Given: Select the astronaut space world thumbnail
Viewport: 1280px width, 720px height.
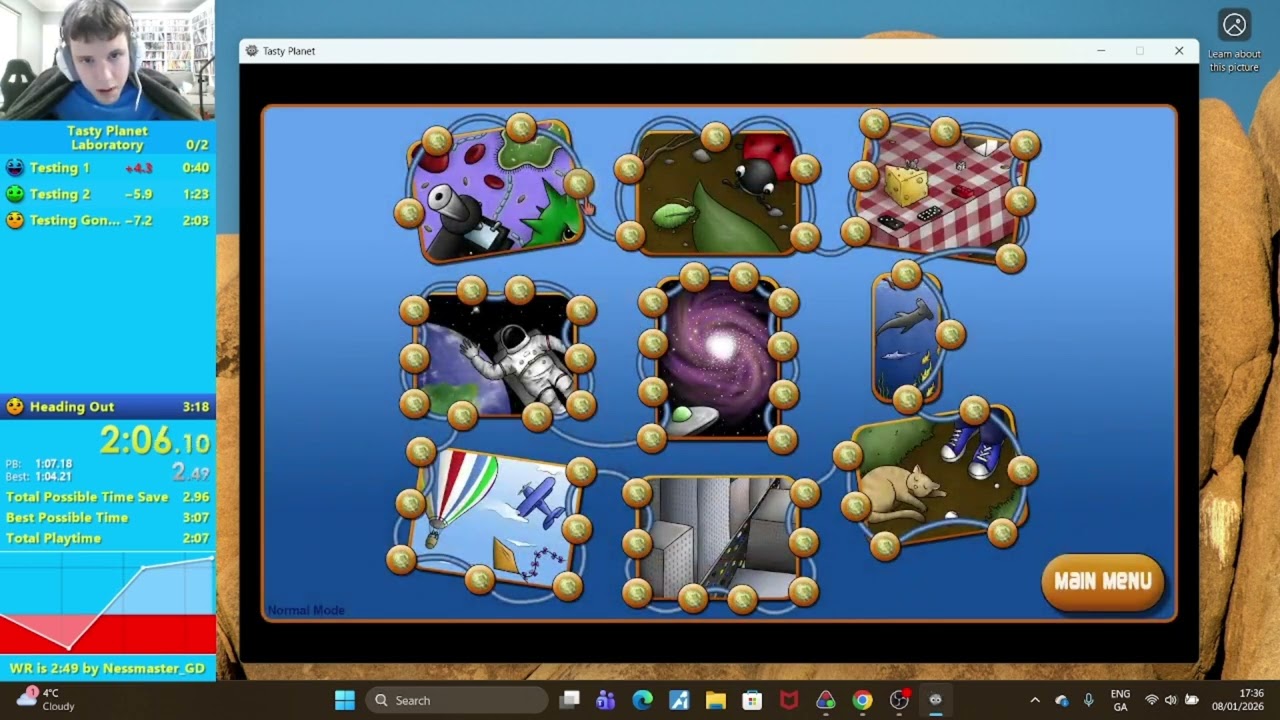Looking at the screenshot, I should [x=497, y=353].
